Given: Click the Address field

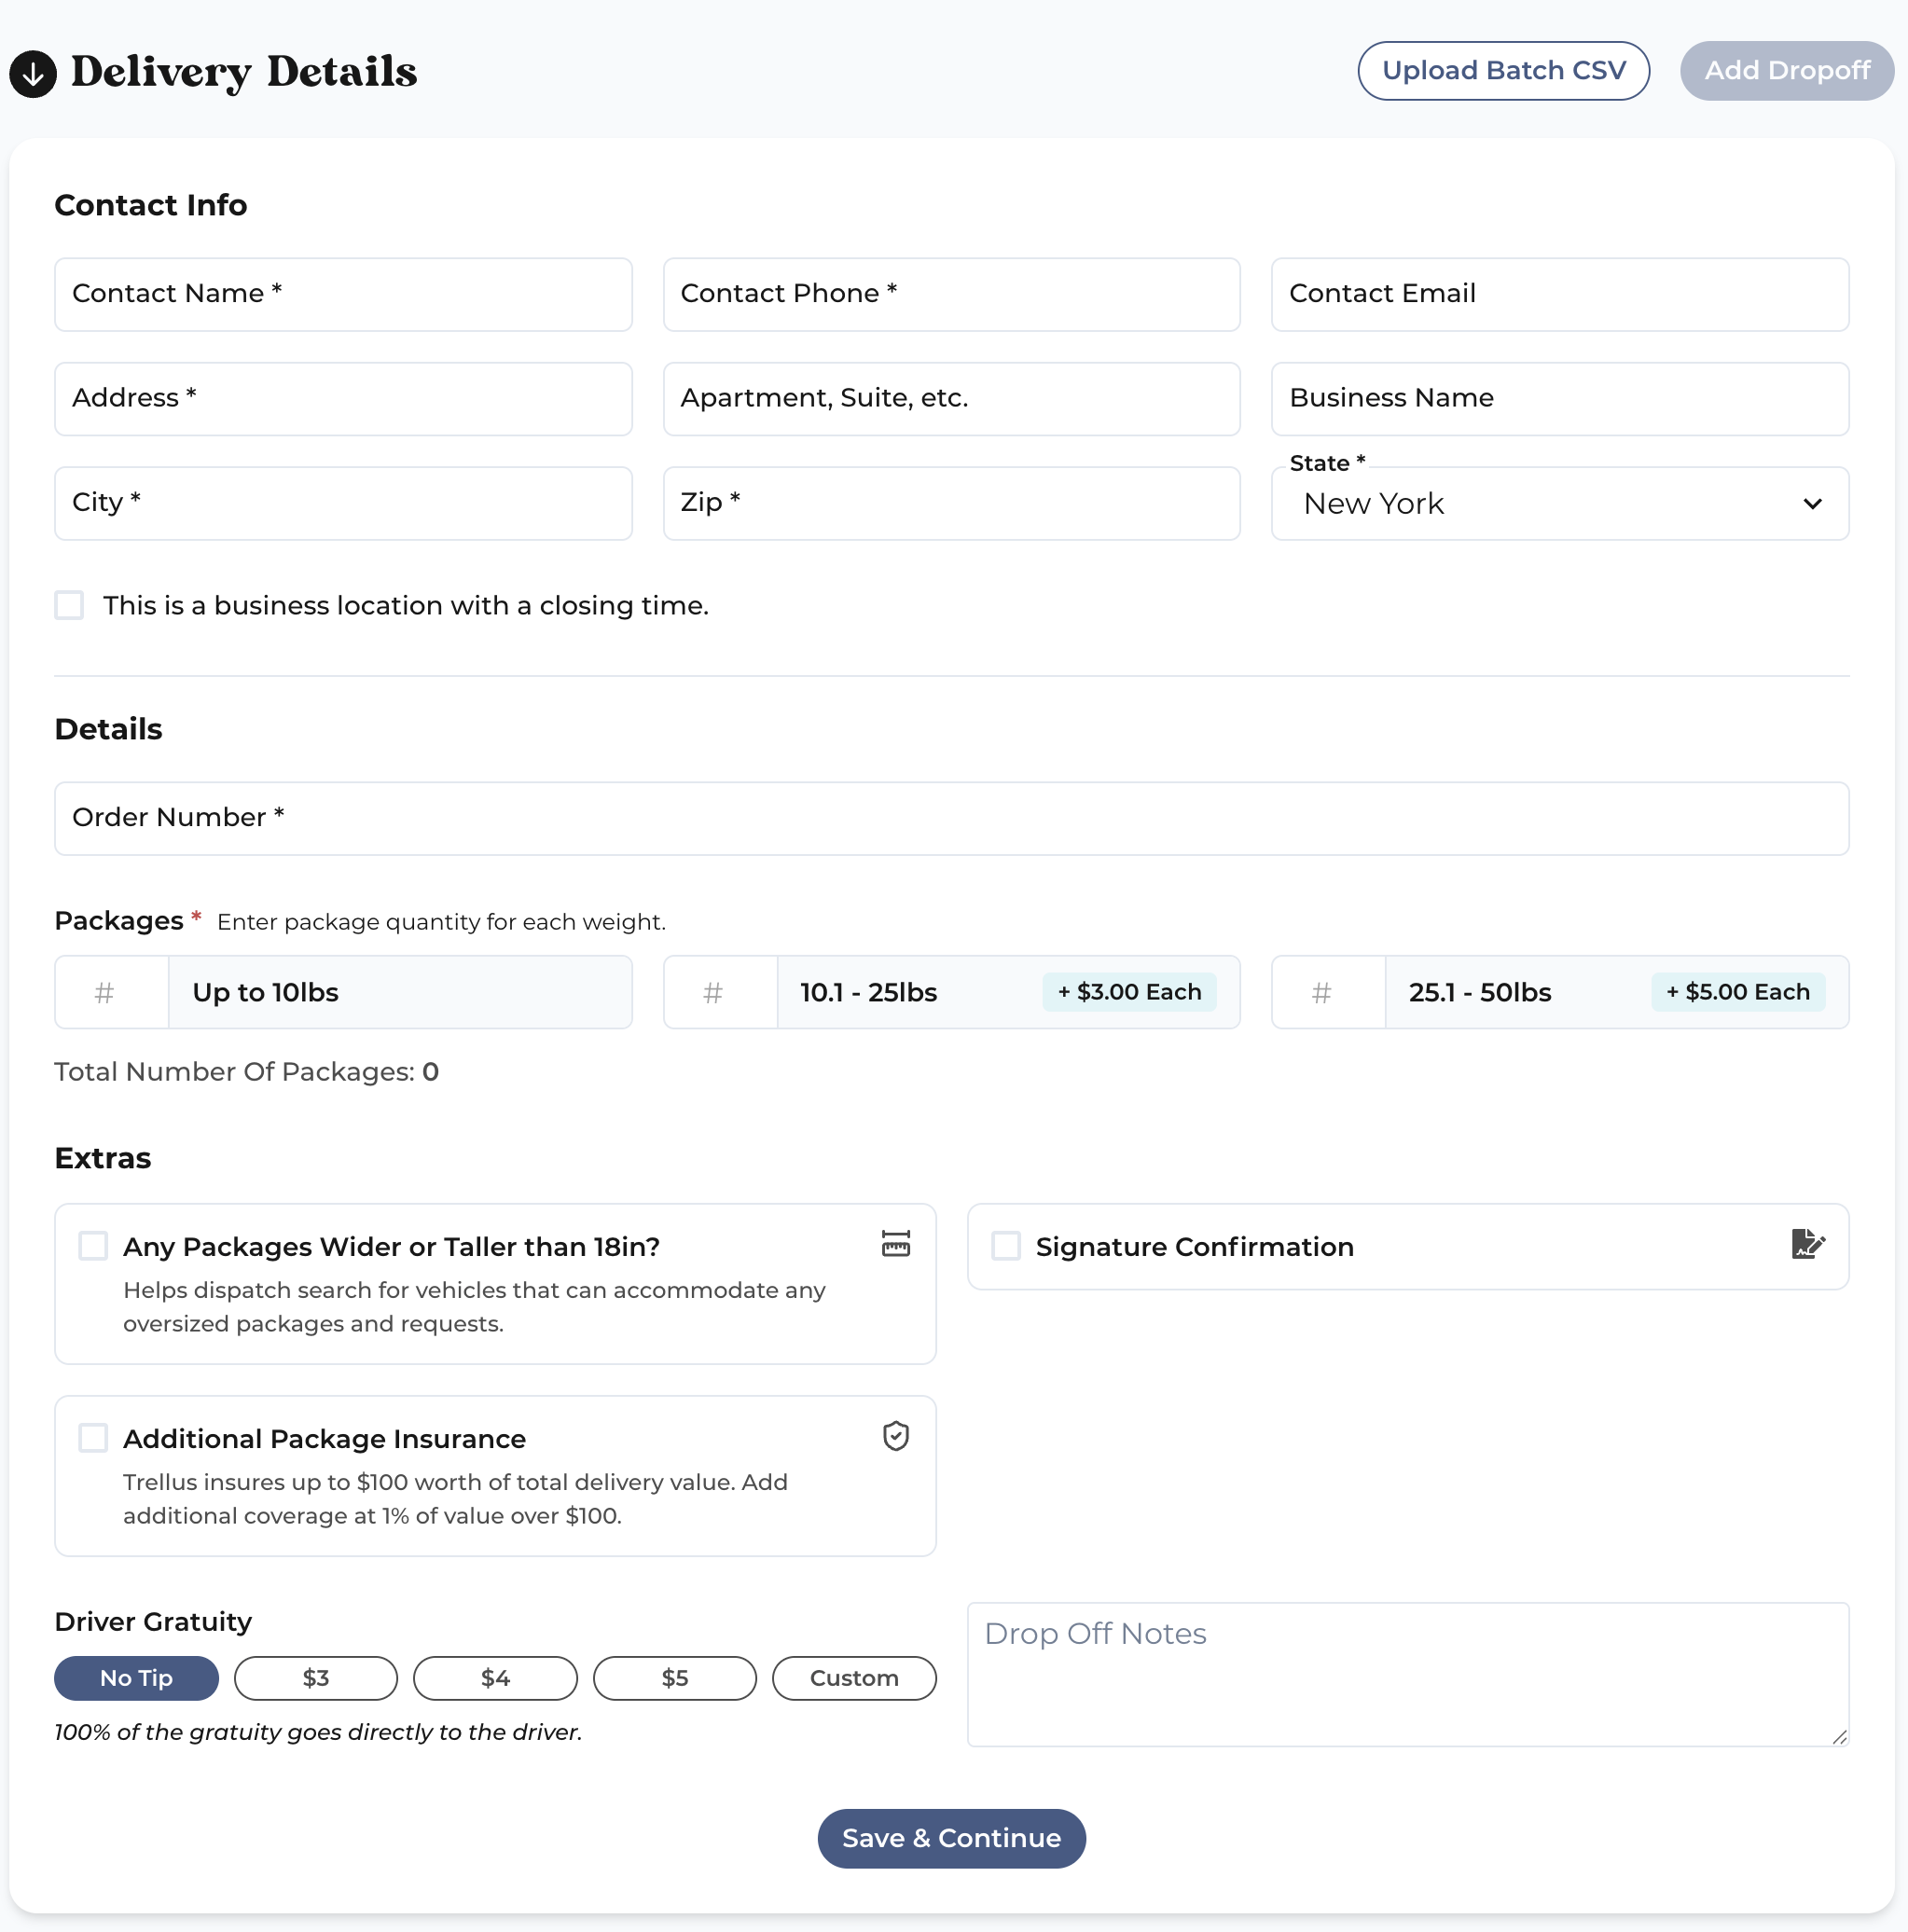Looking at the screenshot, I should pyautogui.click(x=343, y=398).
